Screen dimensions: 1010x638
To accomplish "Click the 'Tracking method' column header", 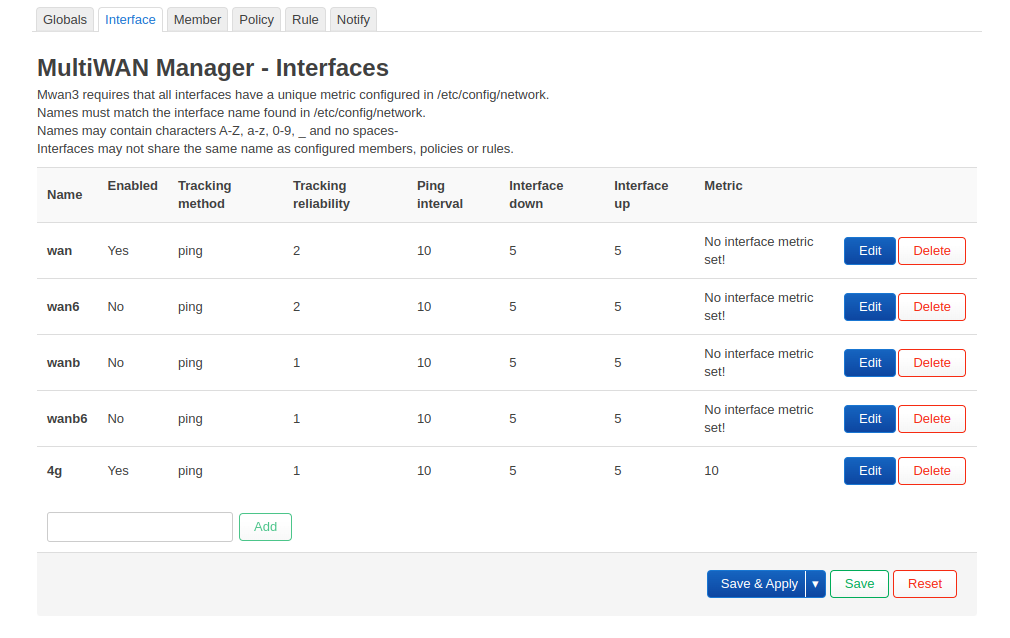I will (204, 195).
